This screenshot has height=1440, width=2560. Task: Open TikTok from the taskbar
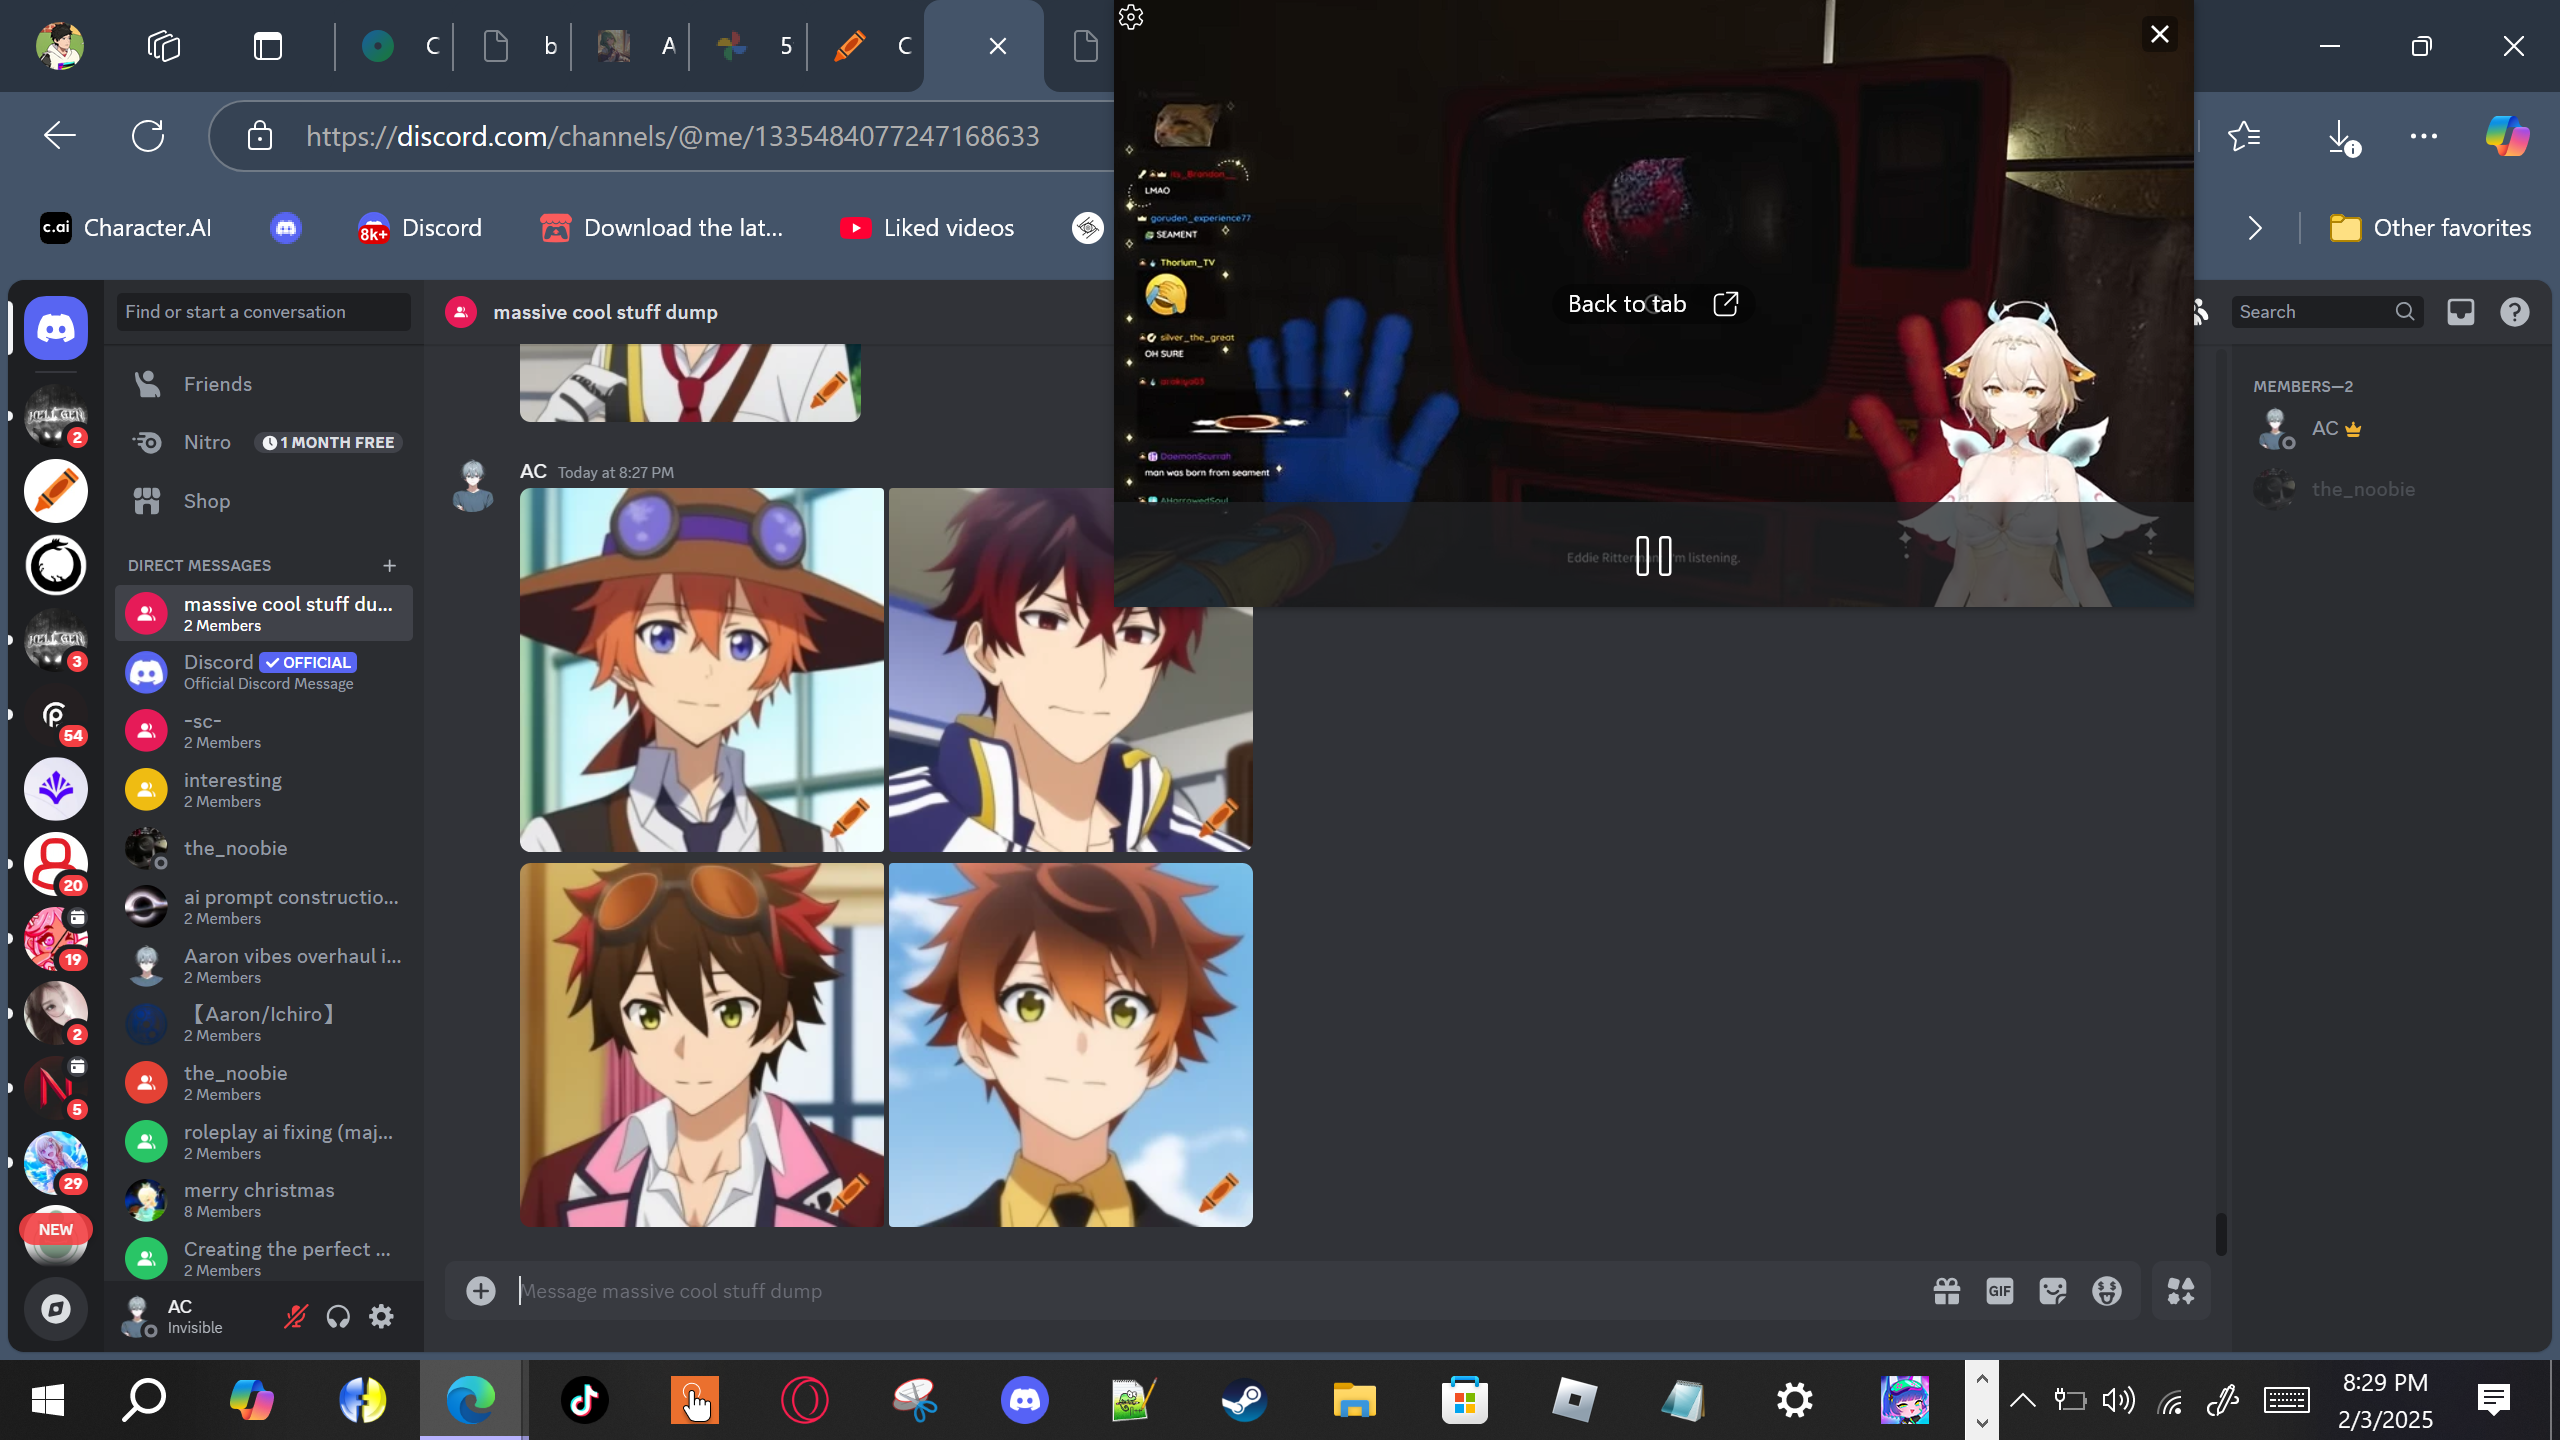point(585,1400)
